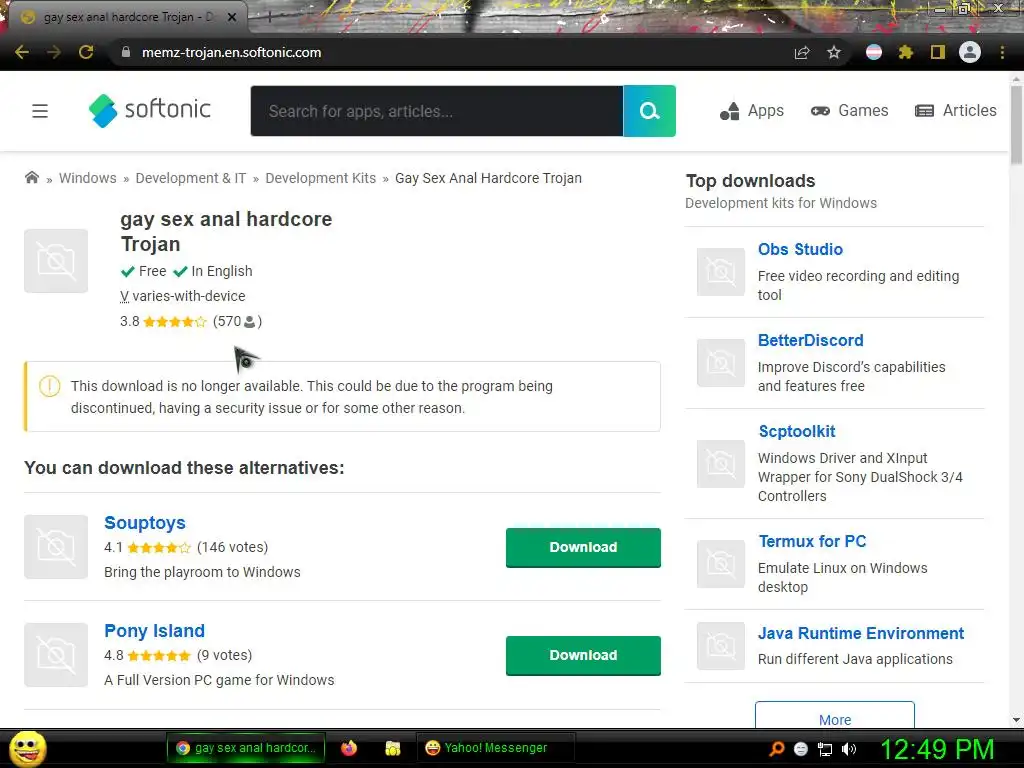
Task: Reload the page with the refresh icon
Action: 86,52
